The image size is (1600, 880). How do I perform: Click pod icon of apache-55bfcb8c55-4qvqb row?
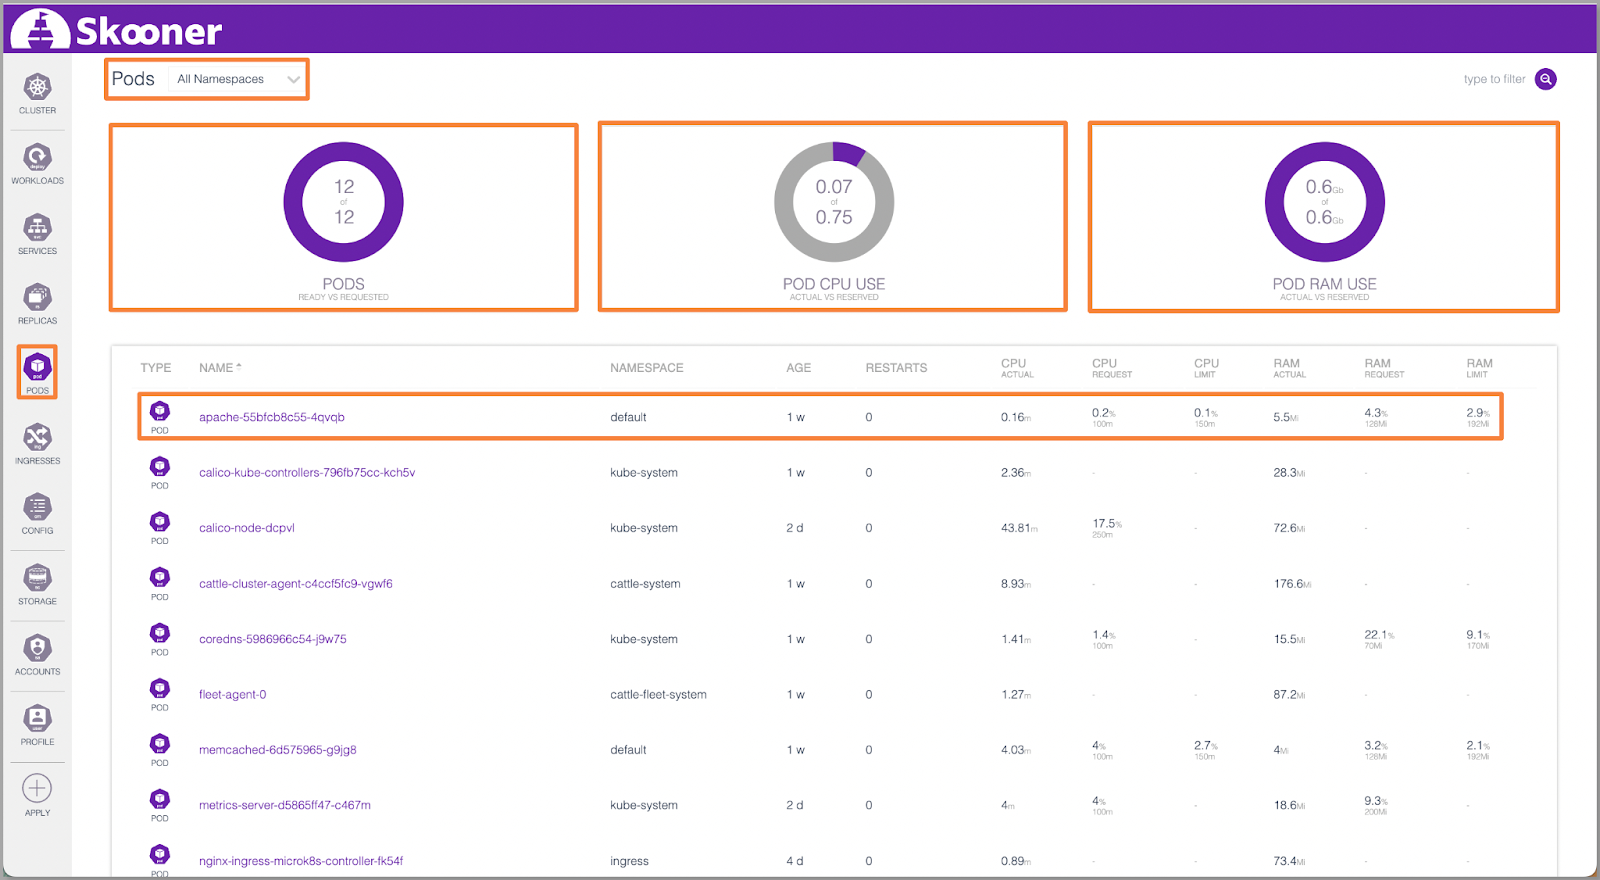[160, 411]
